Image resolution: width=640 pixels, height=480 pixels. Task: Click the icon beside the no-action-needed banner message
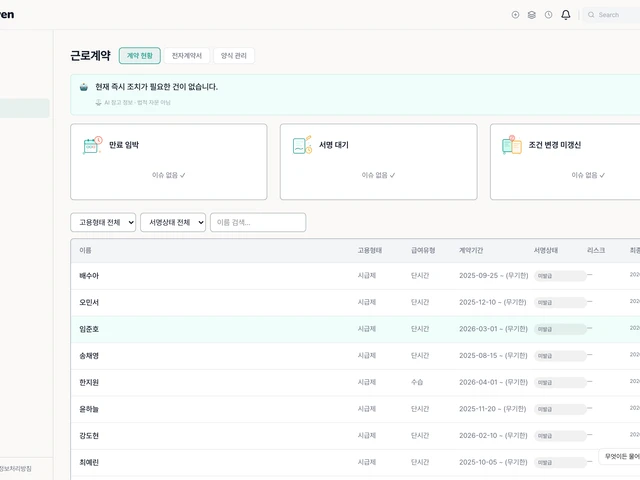84,87
